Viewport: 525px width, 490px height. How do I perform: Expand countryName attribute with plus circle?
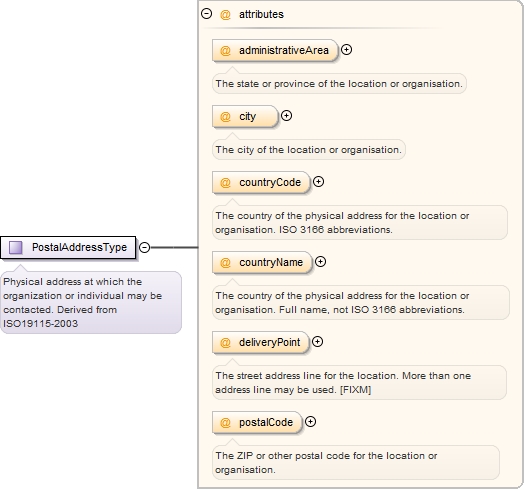[320, 262]
